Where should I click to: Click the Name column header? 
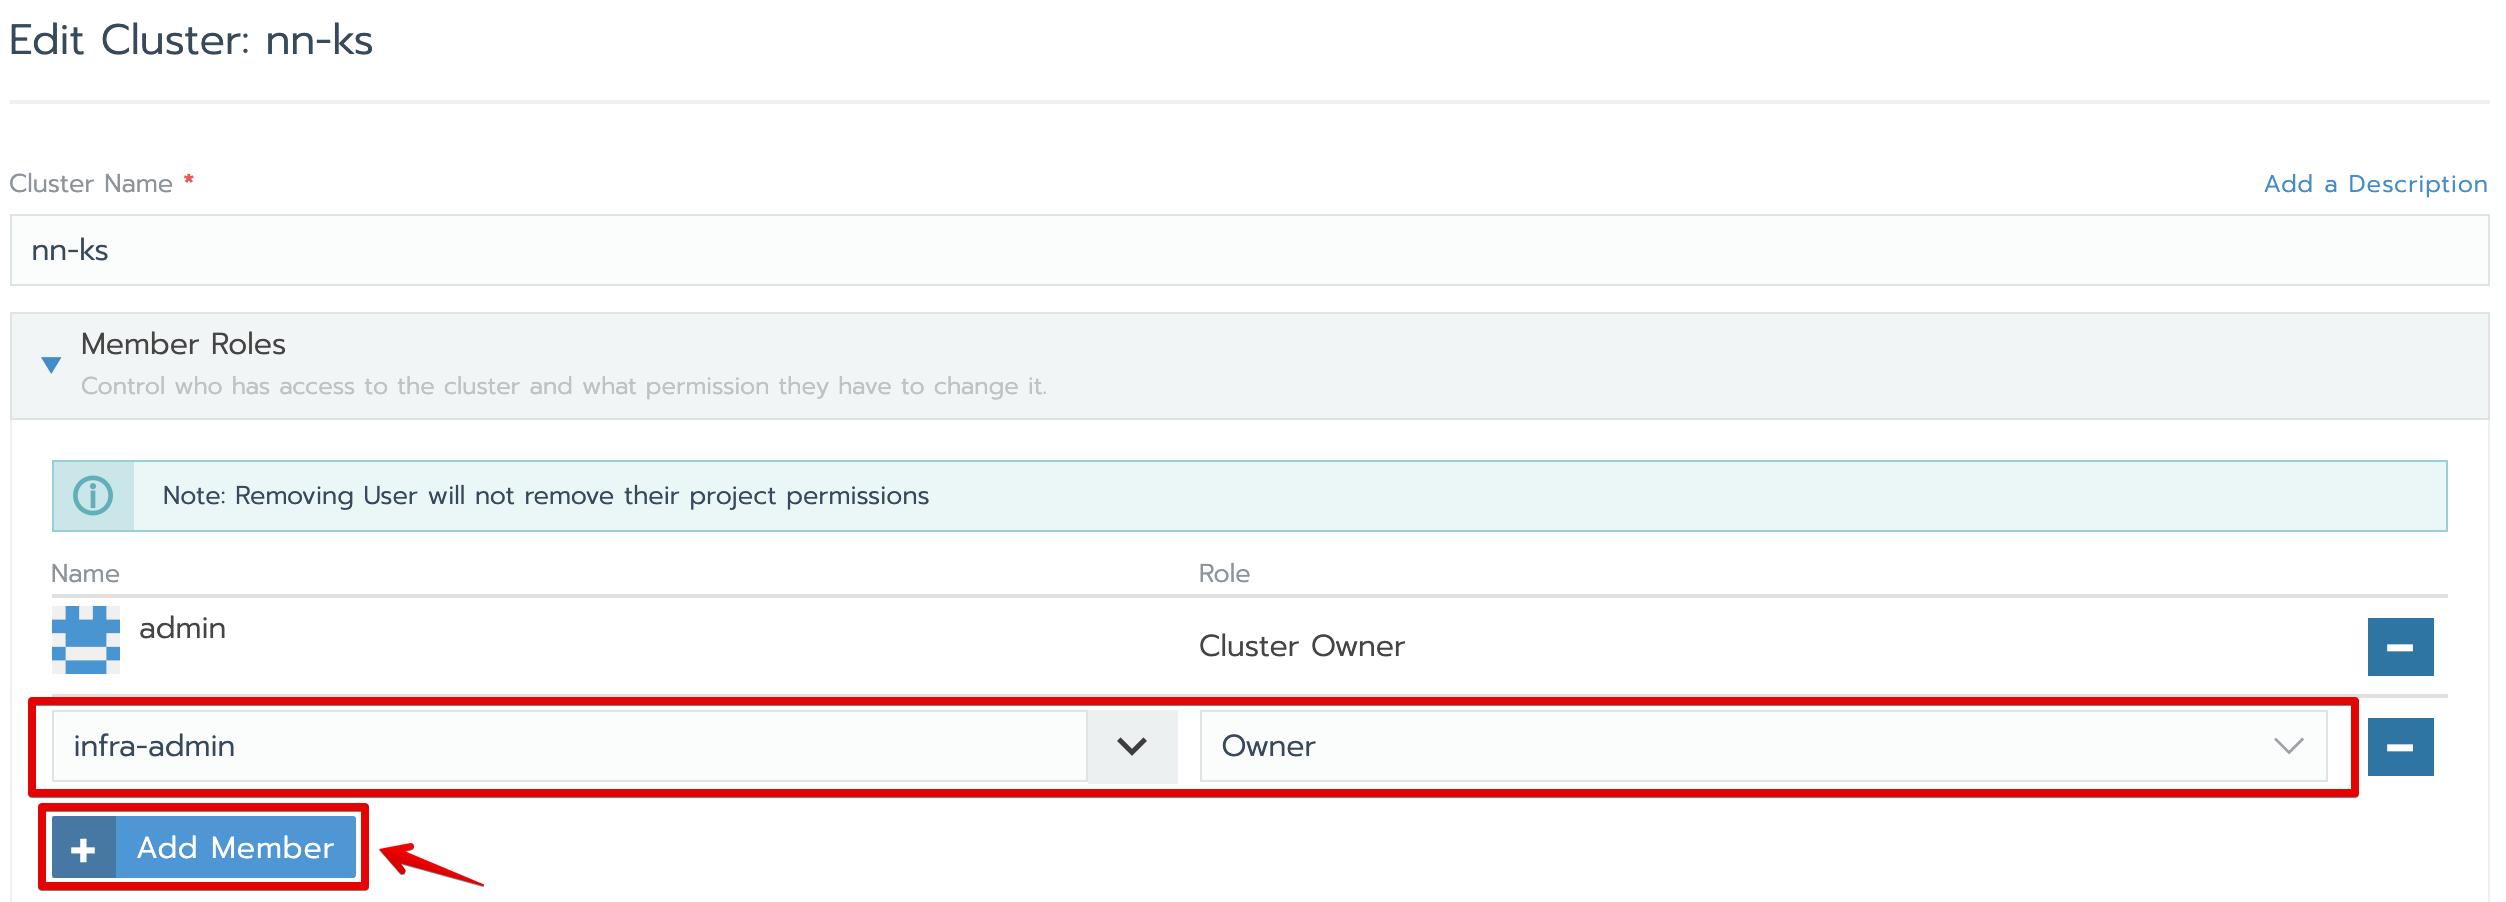[85, 573]
